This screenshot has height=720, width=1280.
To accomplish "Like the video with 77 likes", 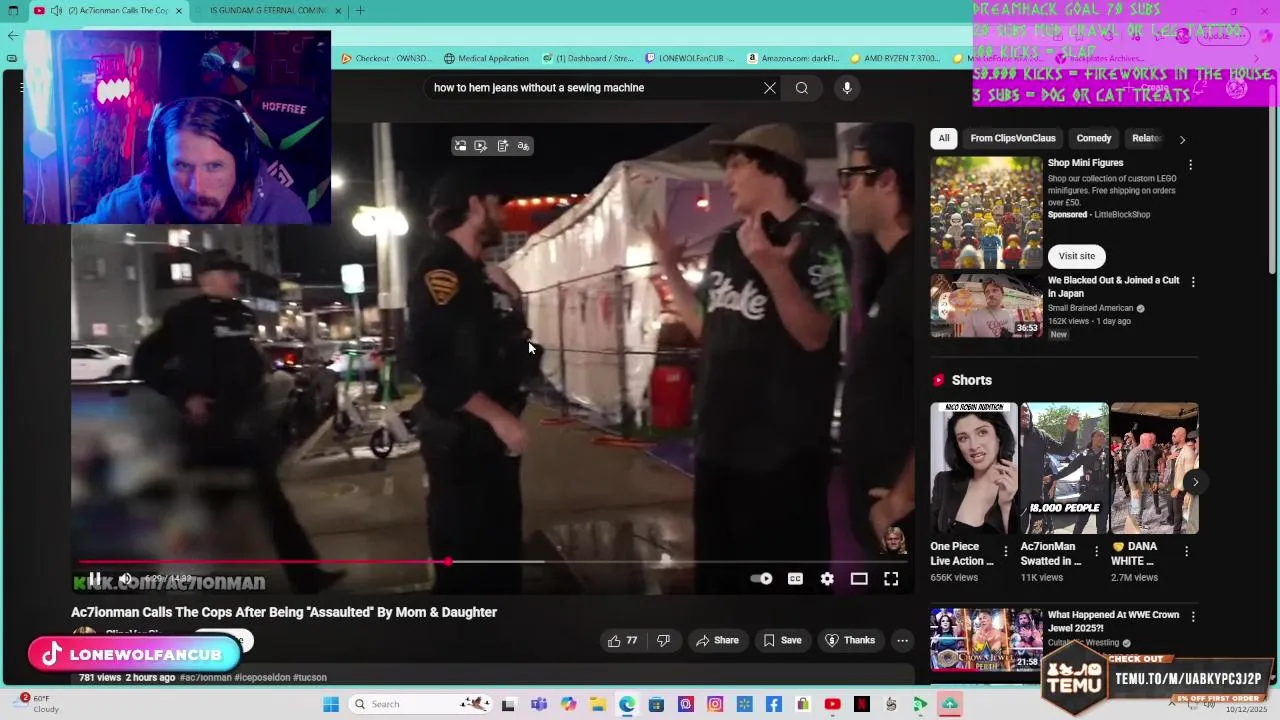I will pos(622,641).
